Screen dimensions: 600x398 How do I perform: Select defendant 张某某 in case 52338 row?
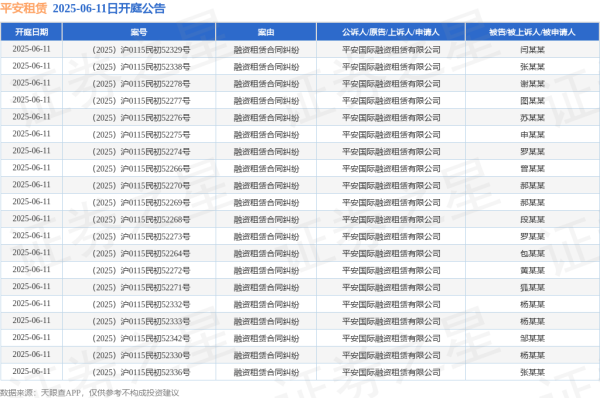(x=532, y=67)
